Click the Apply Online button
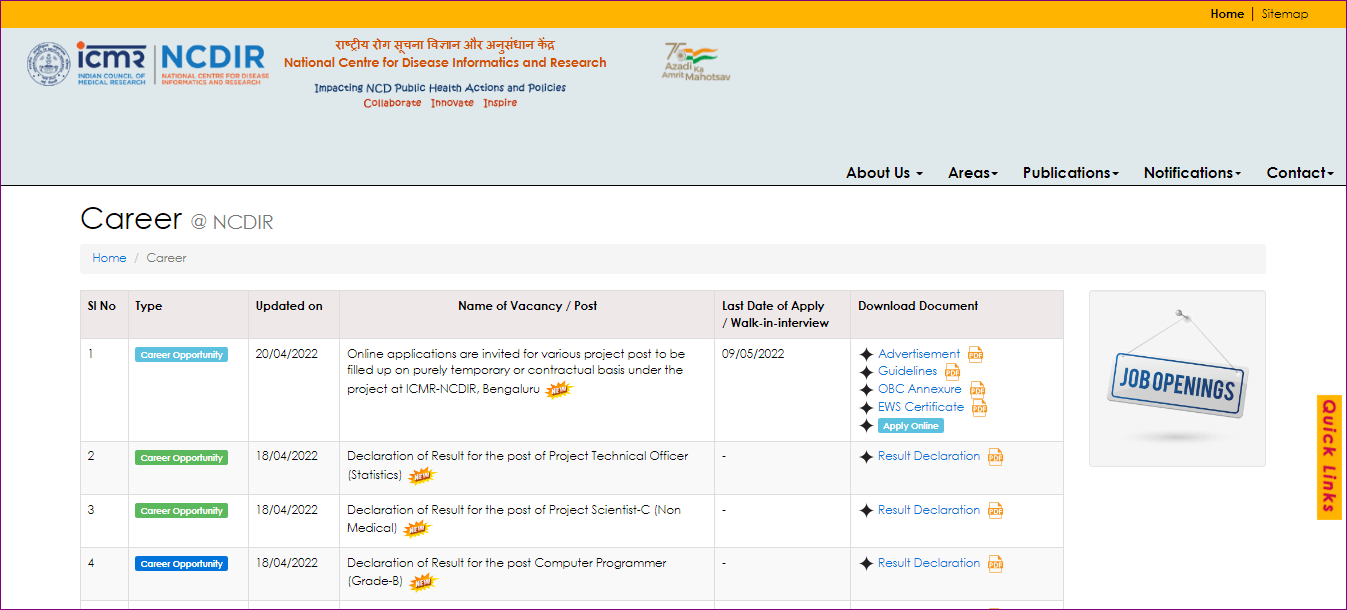 click(909, 425)
